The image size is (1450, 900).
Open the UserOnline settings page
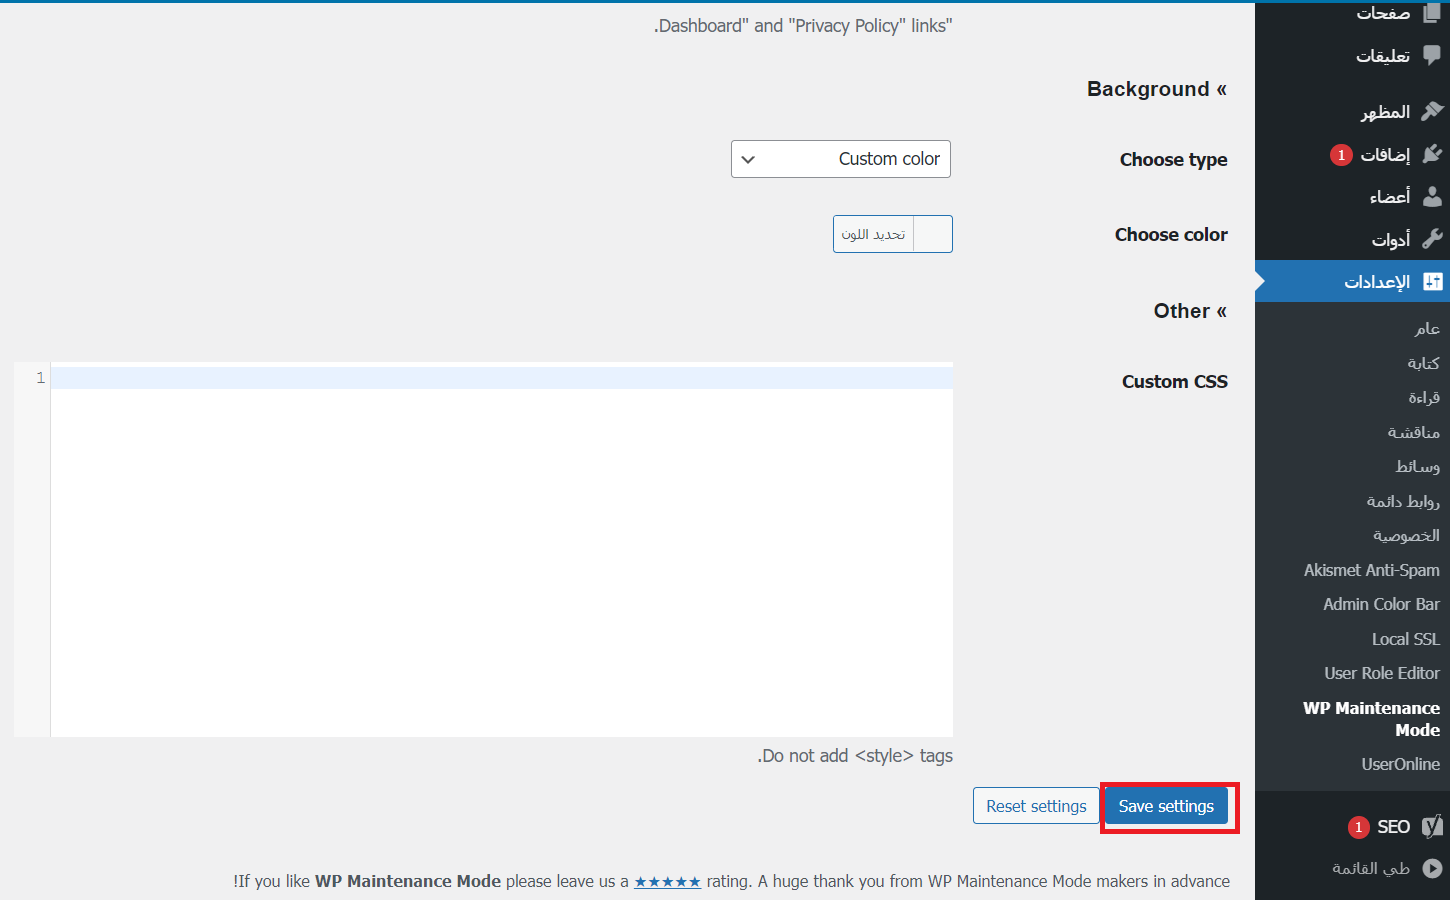pyautogui.click(x=1400, y=764)
